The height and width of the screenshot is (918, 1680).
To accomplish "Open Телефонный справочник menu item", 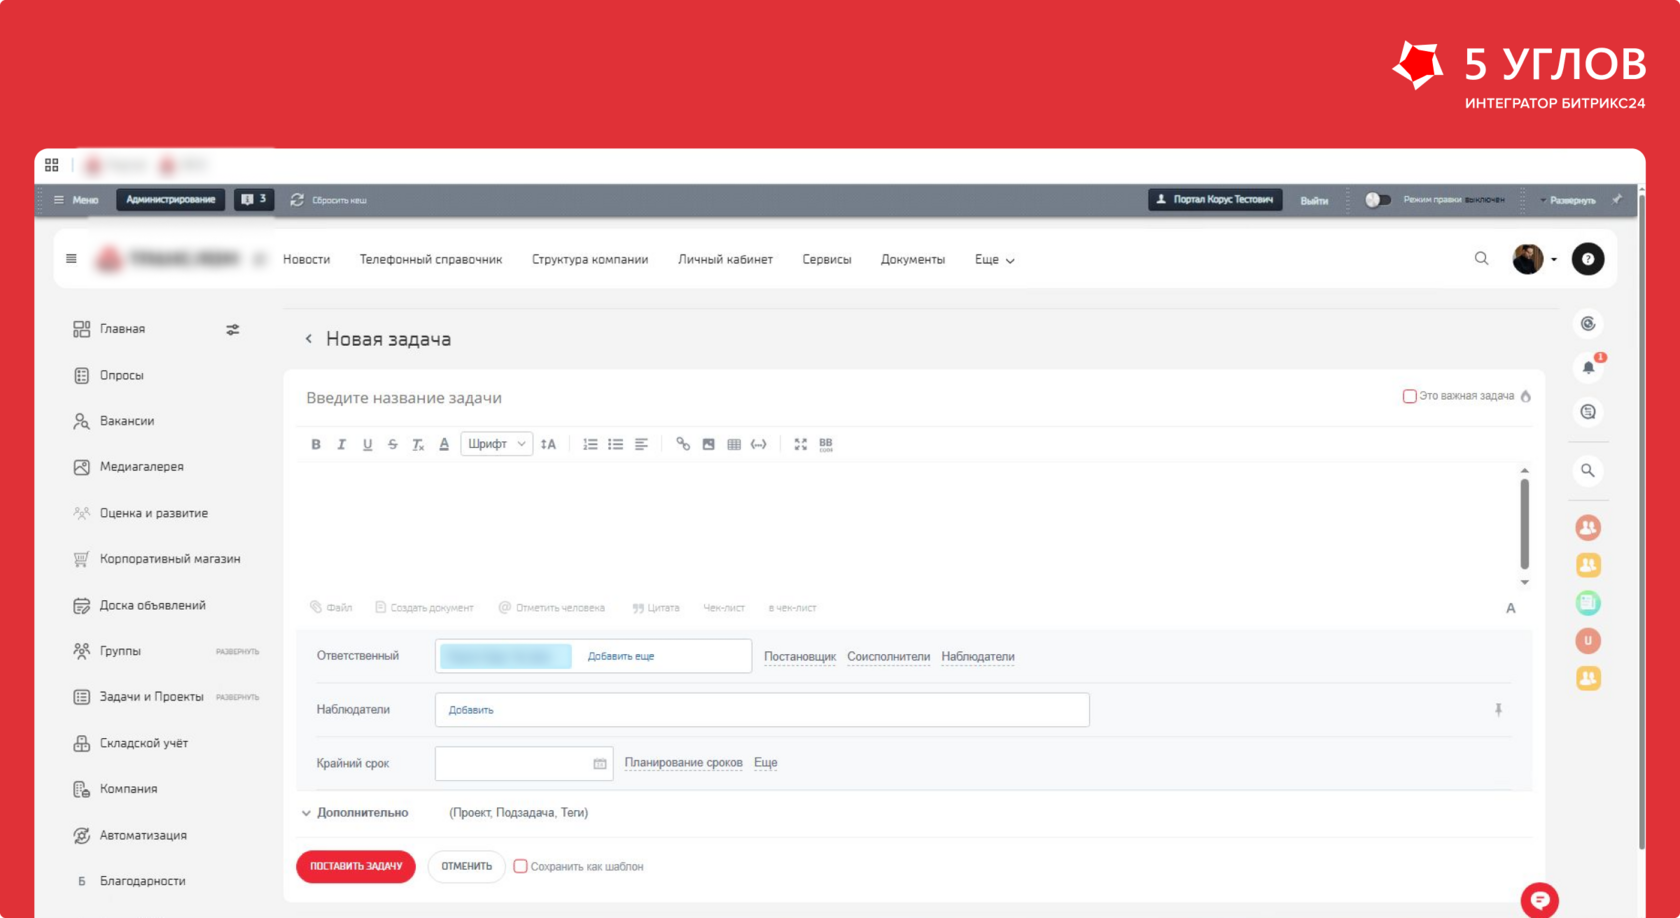I will (x=431, y=260).
